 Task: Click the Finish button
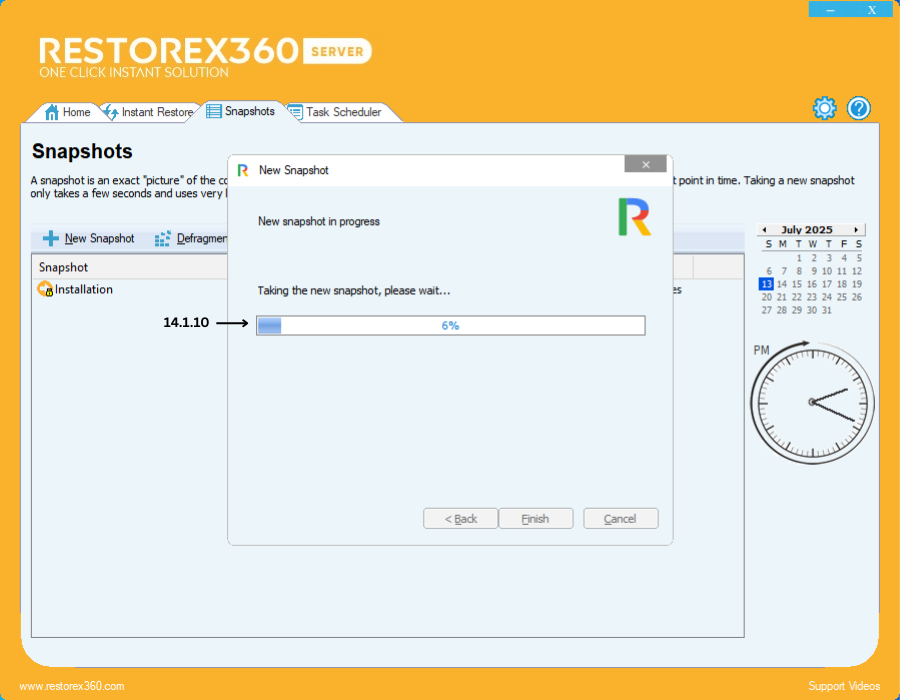click(x=536, y=519)
